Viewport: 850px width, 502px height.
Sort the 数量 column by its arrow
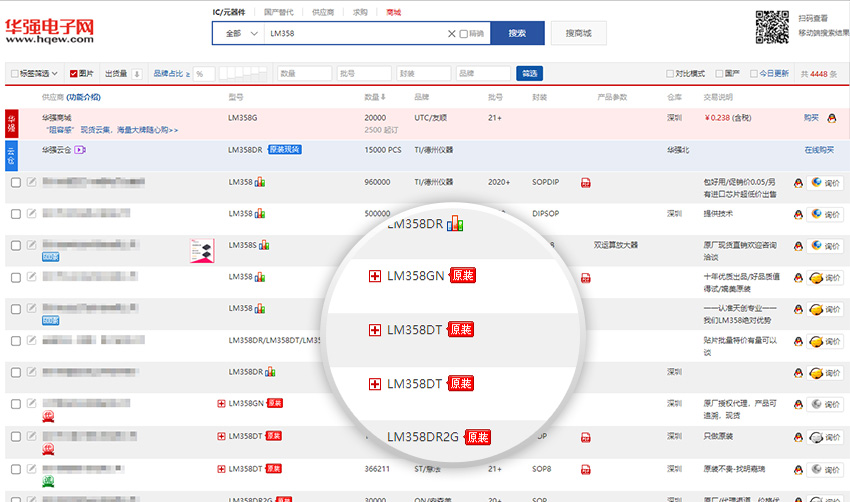(383, 97)
